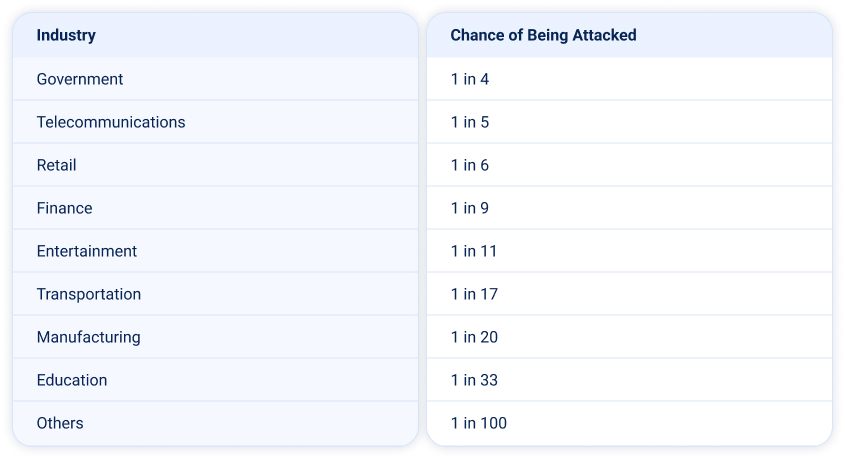Select the 1 in 17 cell
The width and height of the screenshot is (845, 459).
pos(474,294)
